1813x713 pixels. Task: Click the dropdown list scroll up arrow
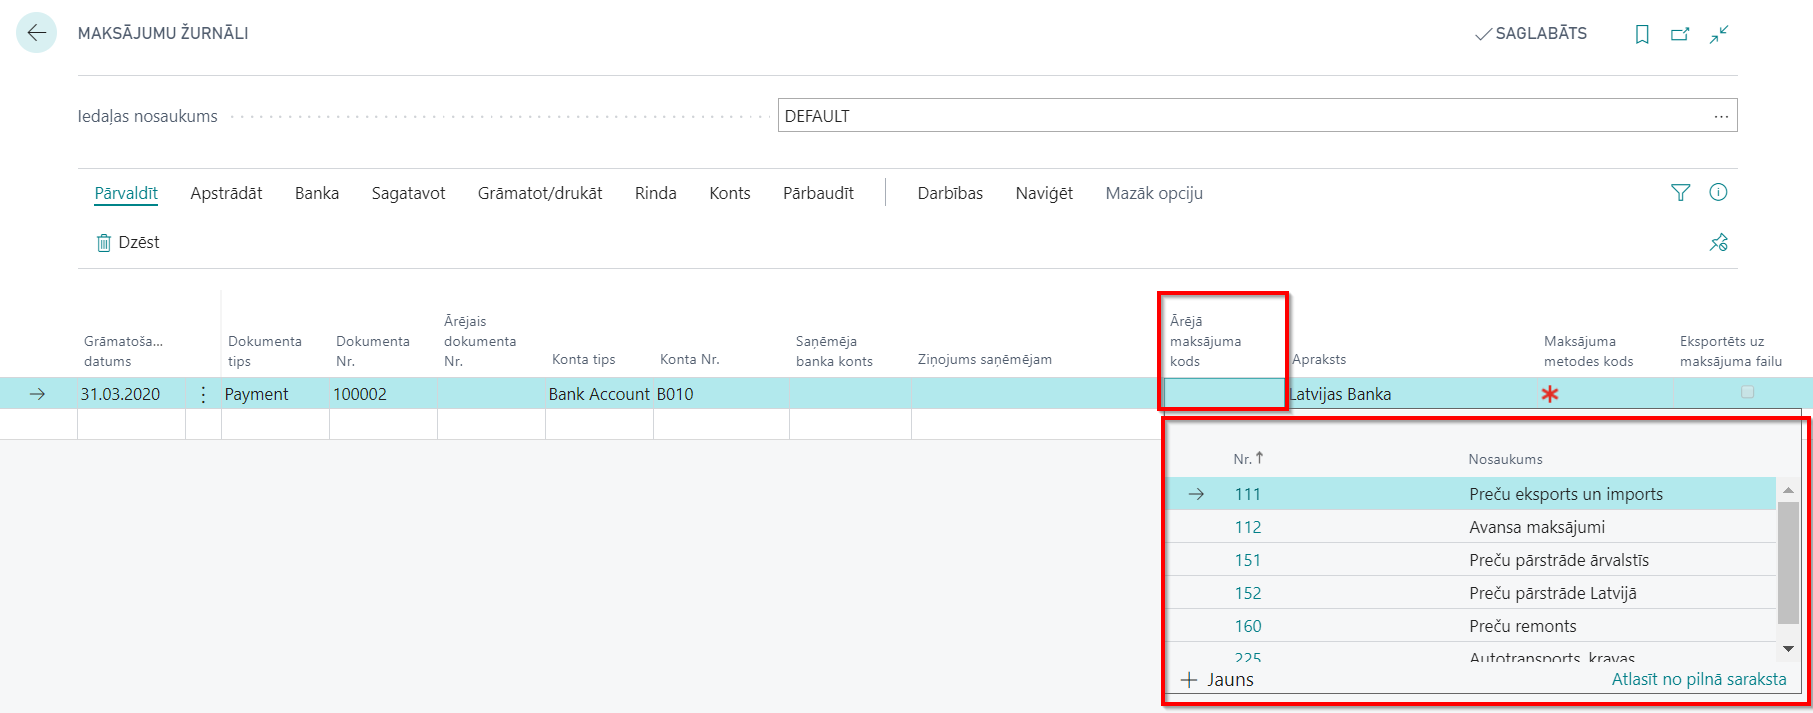[x=1789, y=490]
